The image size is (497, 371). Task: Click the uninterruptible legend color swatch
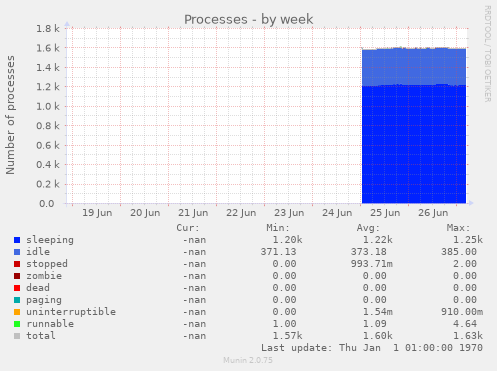pos(17,312)
